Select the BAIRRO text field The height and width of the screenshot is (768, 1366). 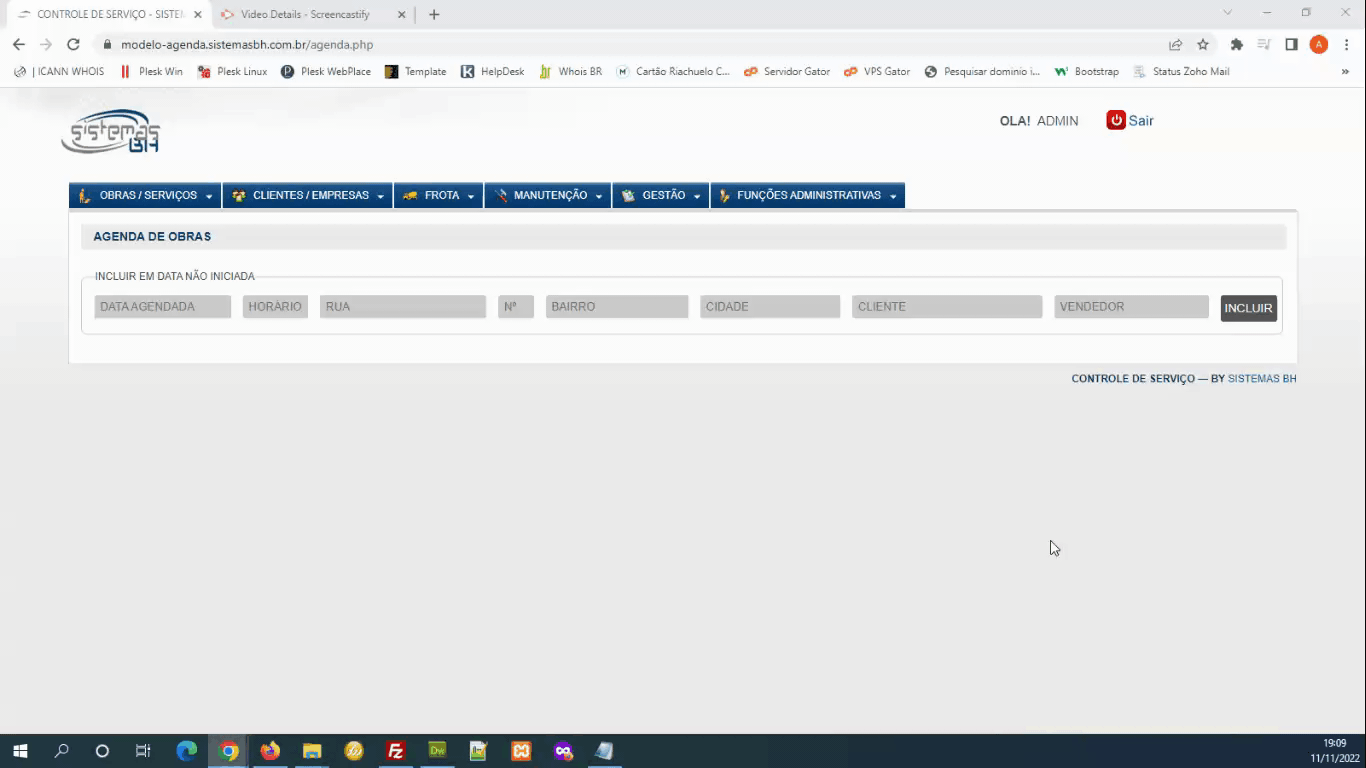(616, 307)
